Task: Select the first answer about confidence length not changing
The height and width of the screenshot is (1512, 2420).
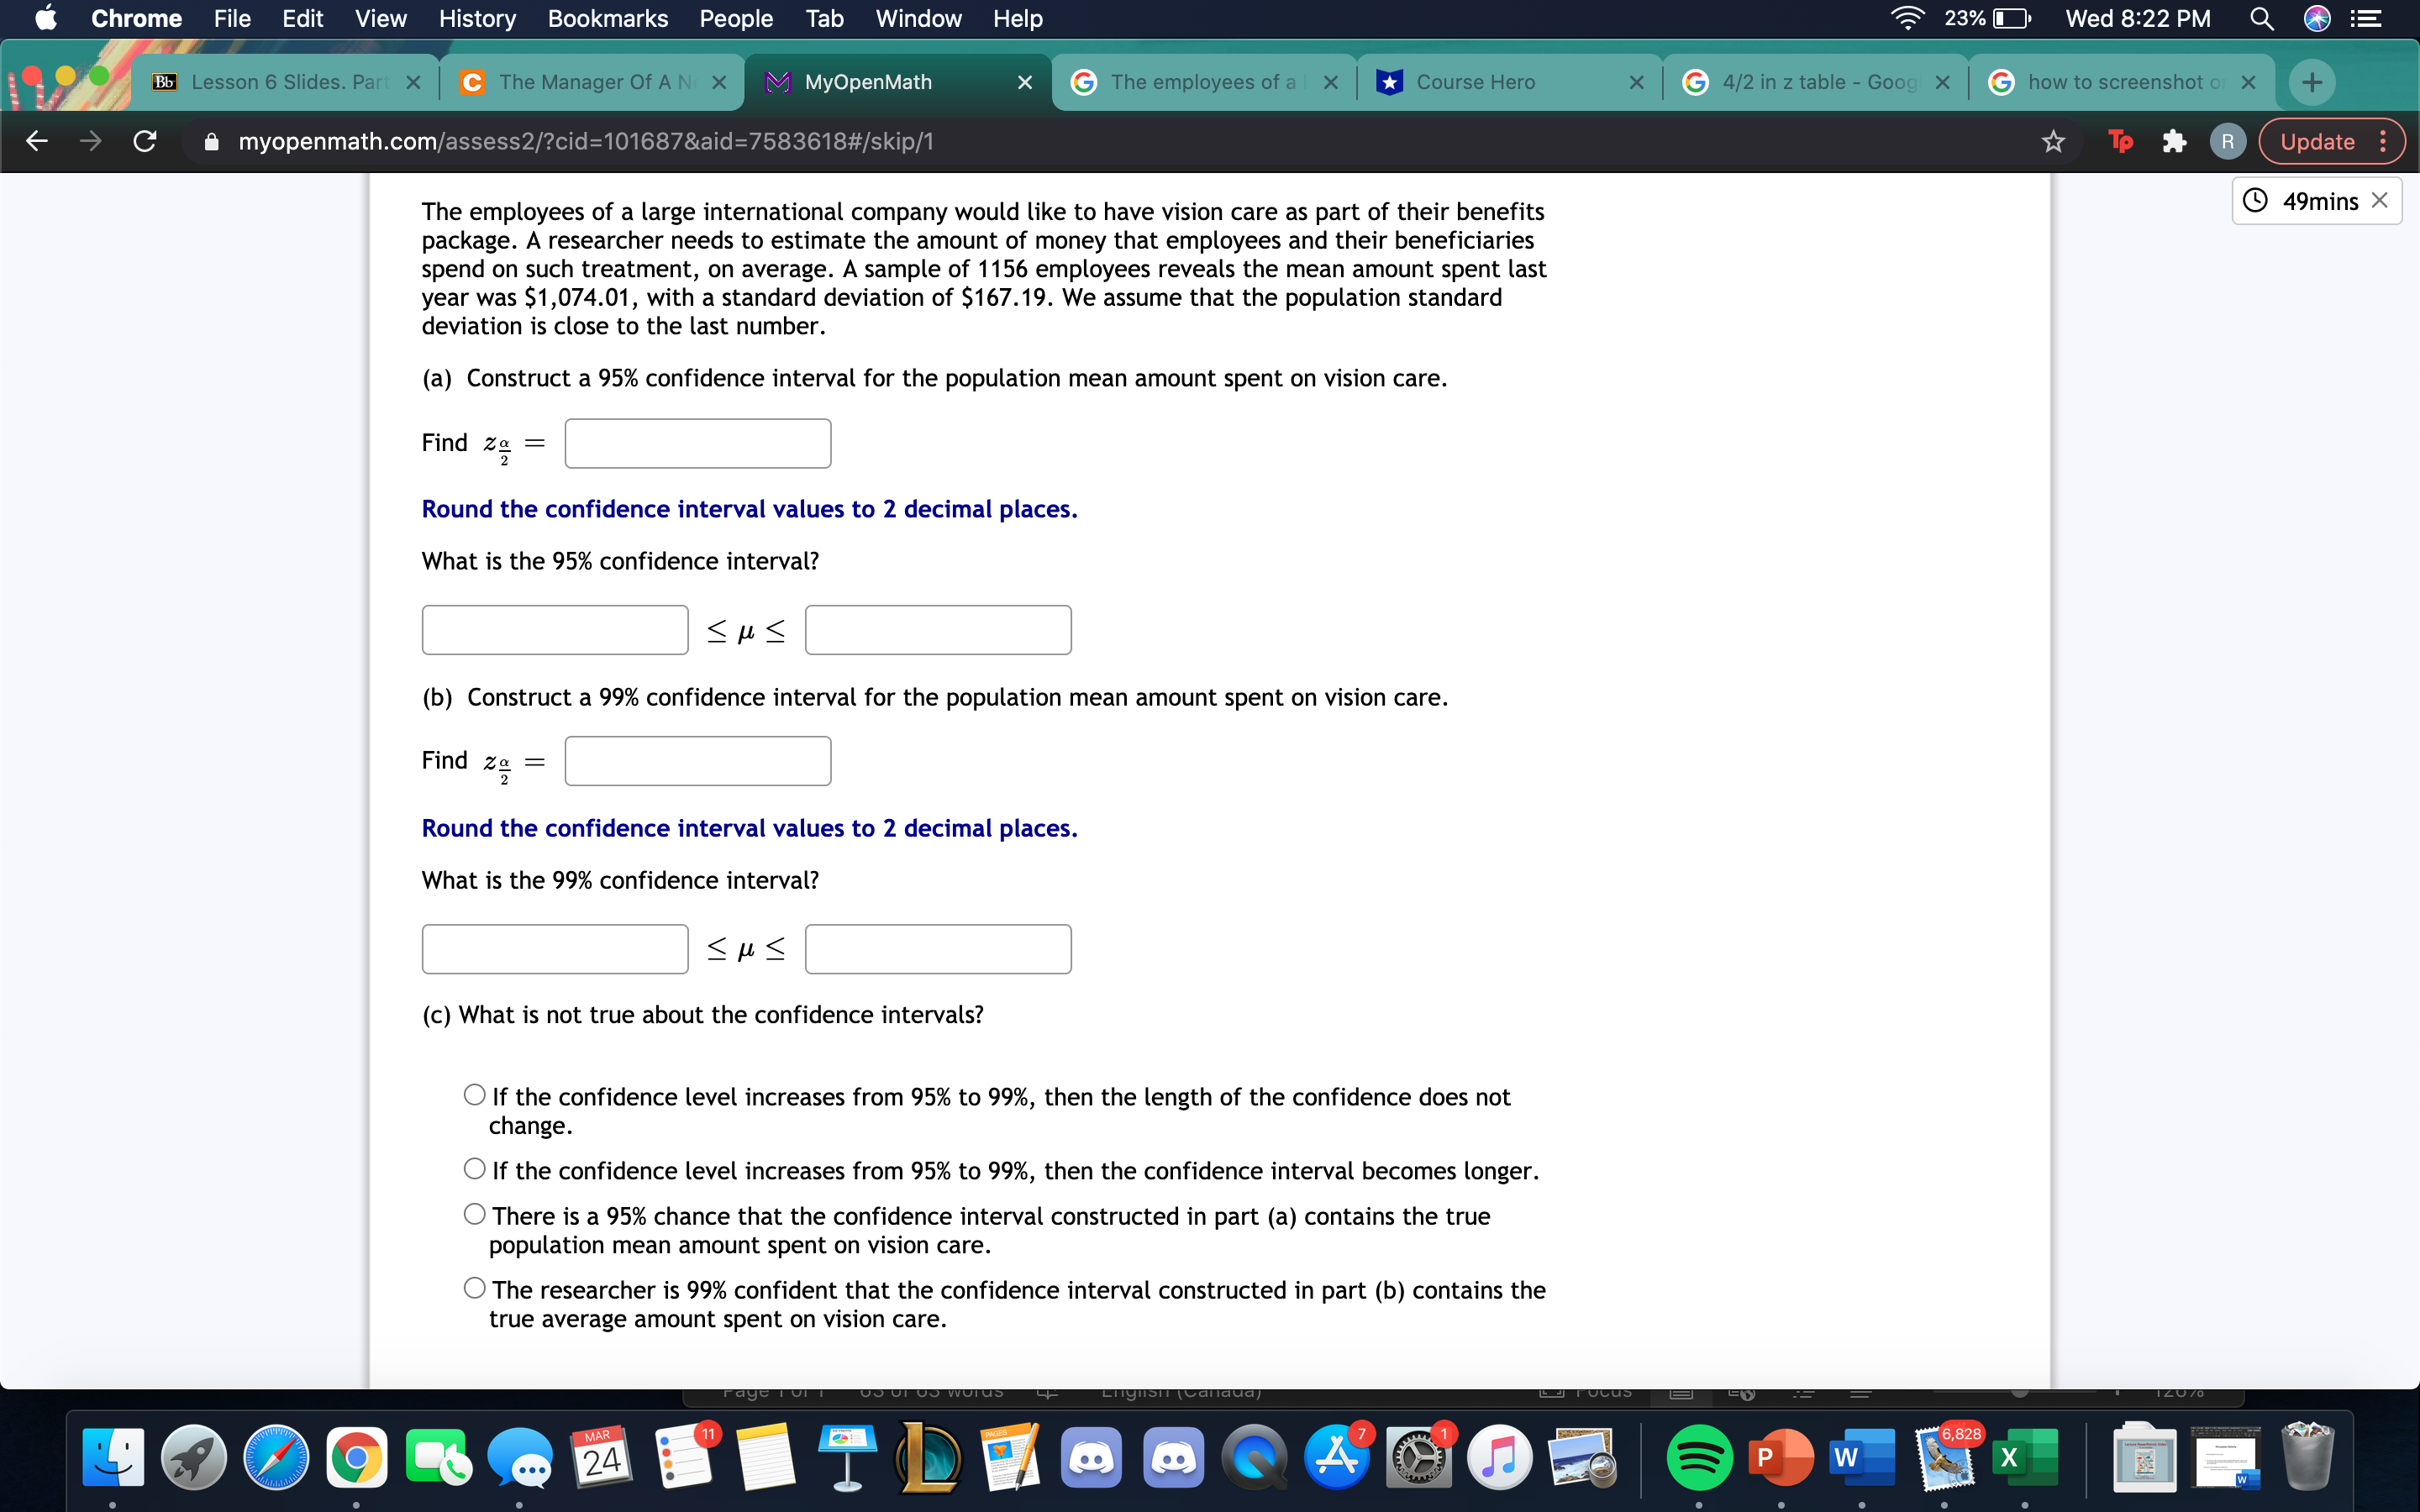Action: [x=474, y=1094]
